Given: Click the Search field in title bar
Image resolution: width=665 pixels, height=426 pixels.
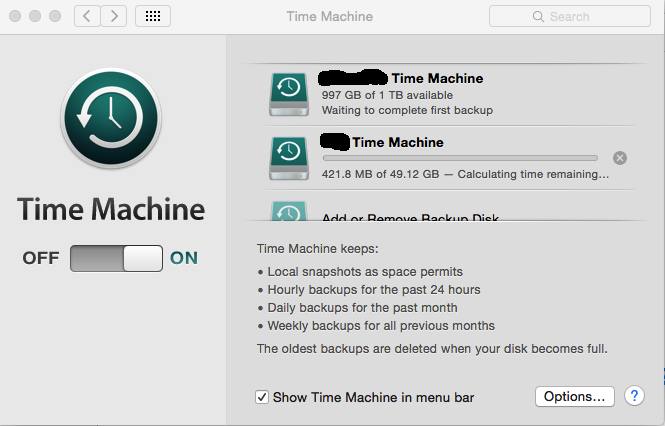Looking at the screenshot, I should tap(570, 16).
